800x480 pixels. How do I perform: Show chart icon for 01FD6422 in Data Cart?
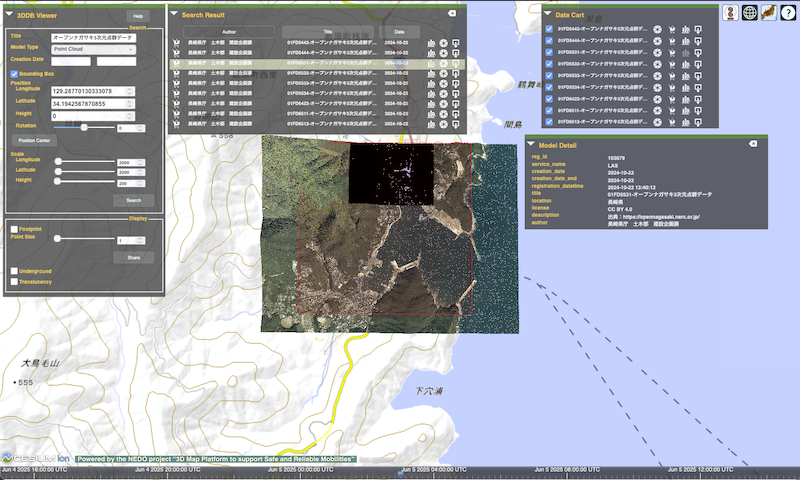click(686, 99)
